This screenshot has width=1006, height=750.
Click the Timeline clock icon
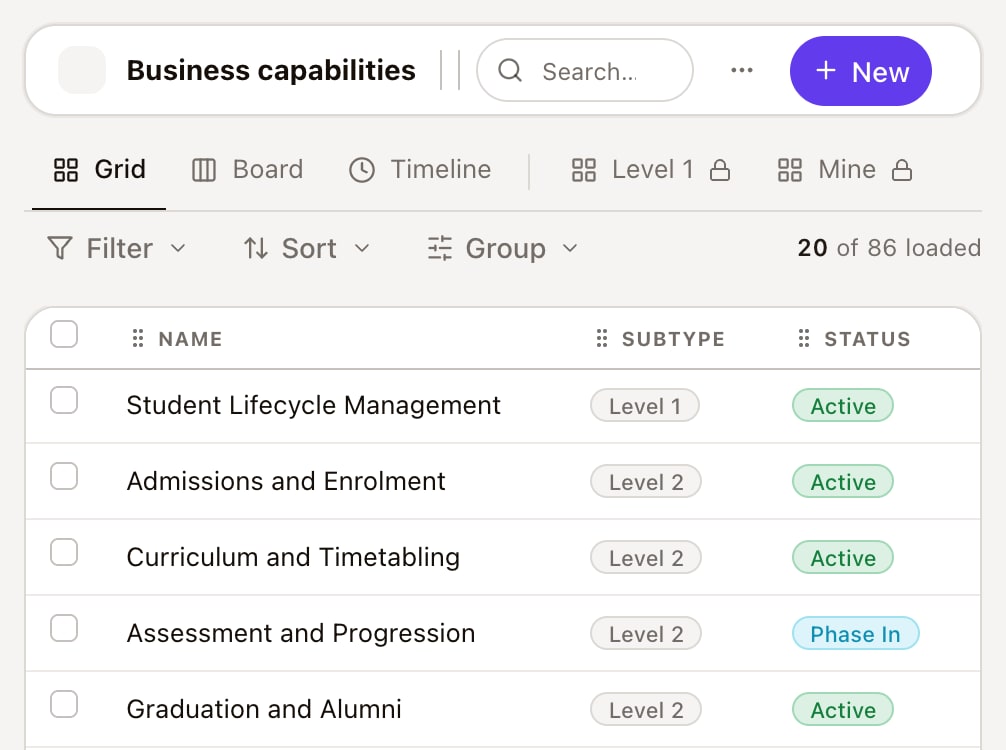(x=362, y=170)
